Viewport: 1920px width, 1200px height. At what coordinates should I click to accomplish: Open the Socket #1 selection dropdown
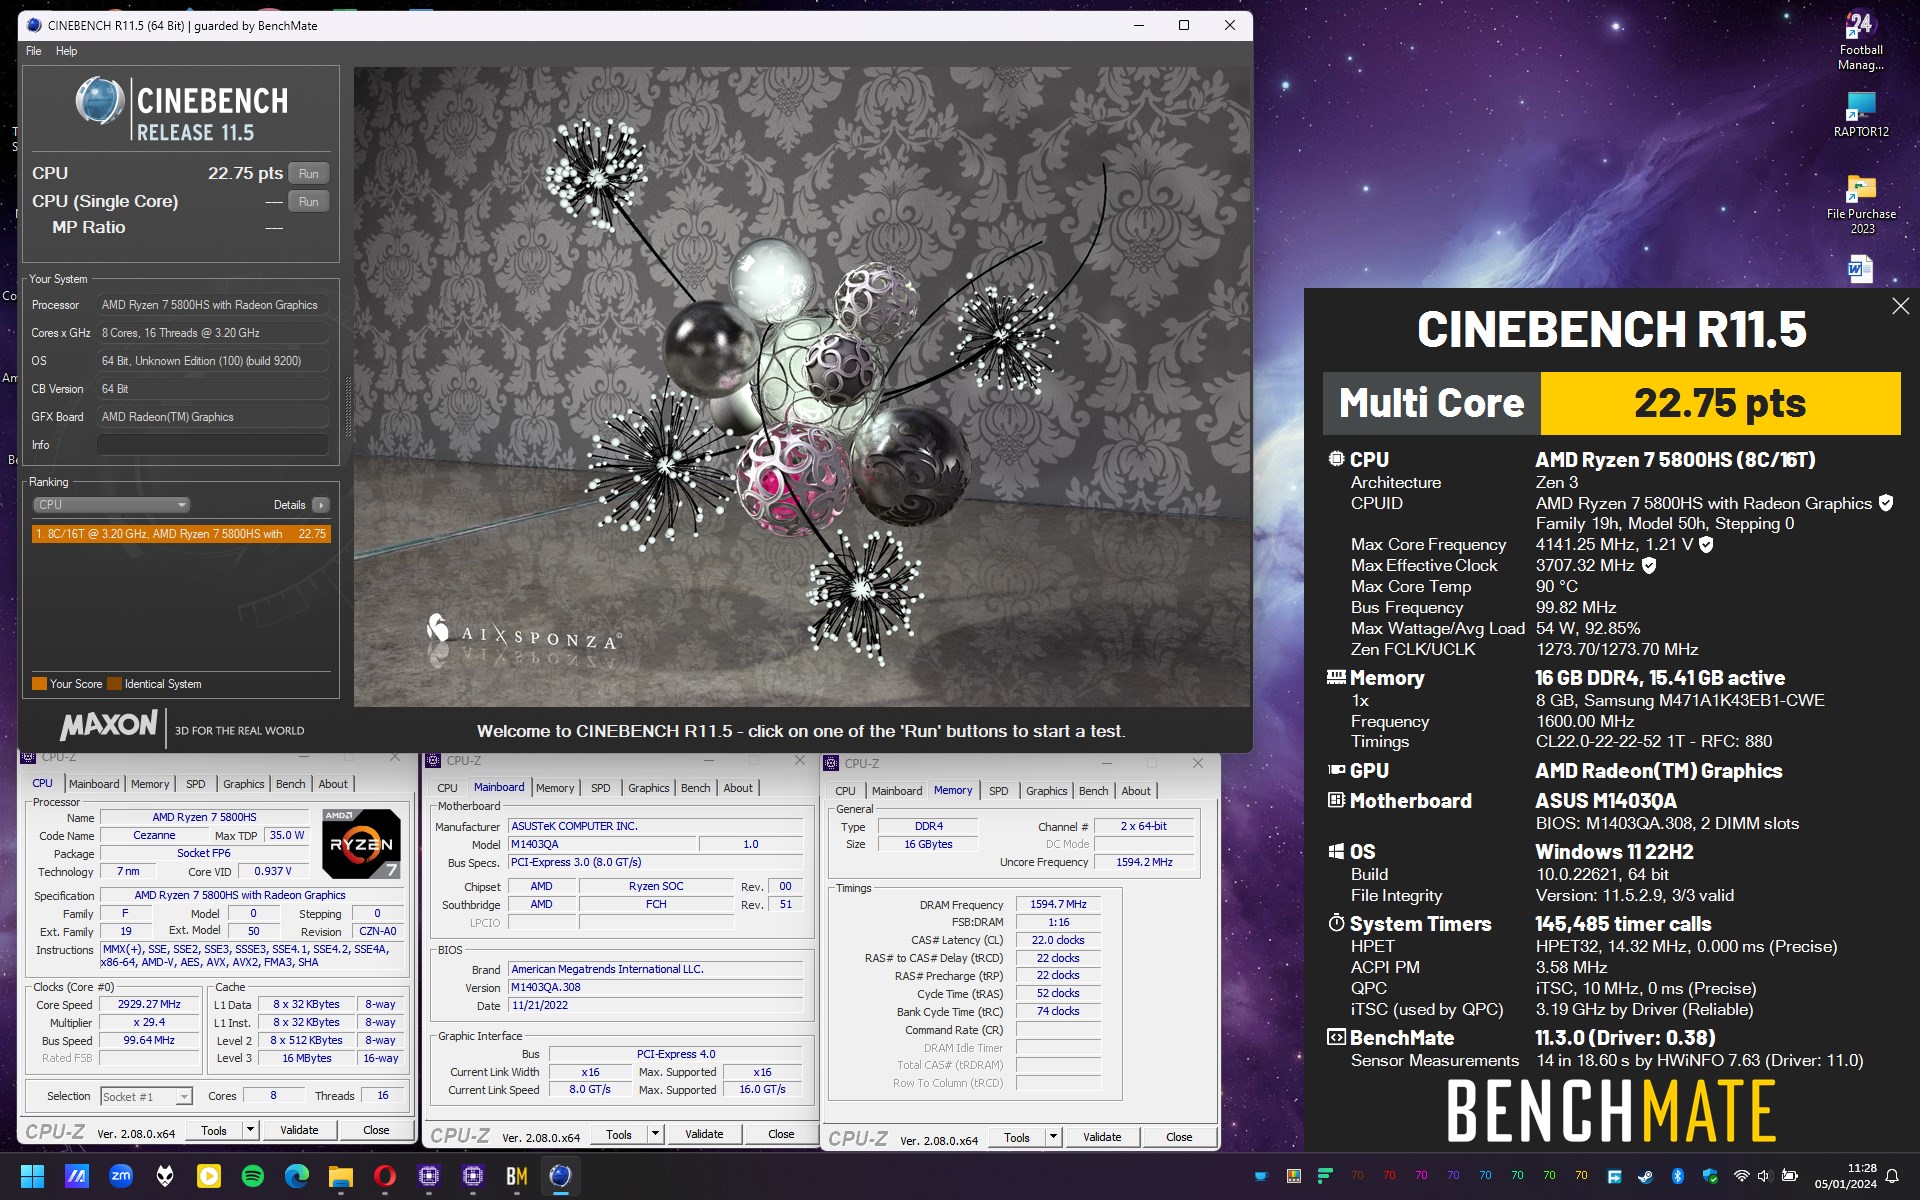(146, 1097)
